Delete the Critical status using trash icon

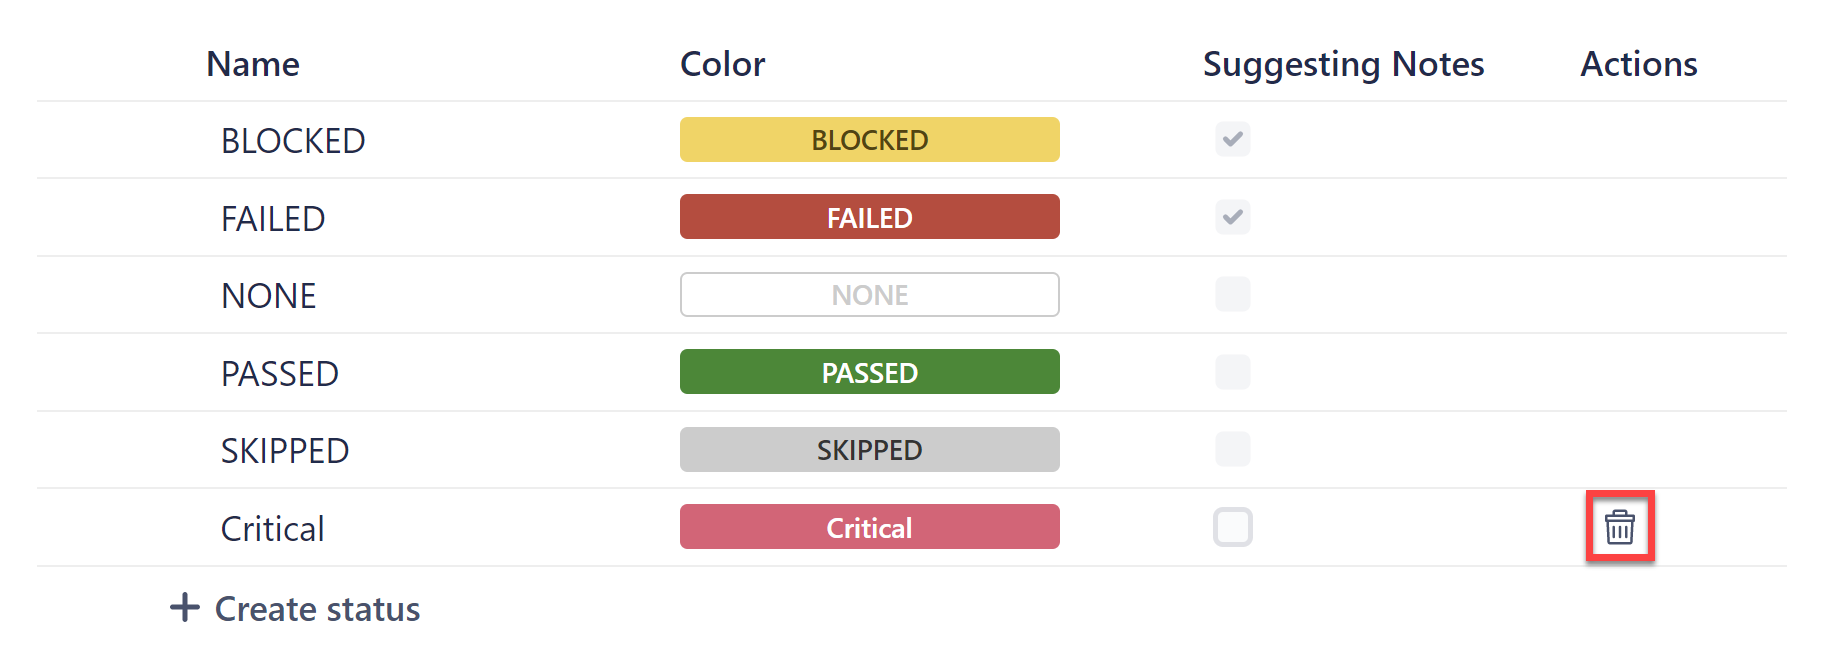(x=1620, y=527)
